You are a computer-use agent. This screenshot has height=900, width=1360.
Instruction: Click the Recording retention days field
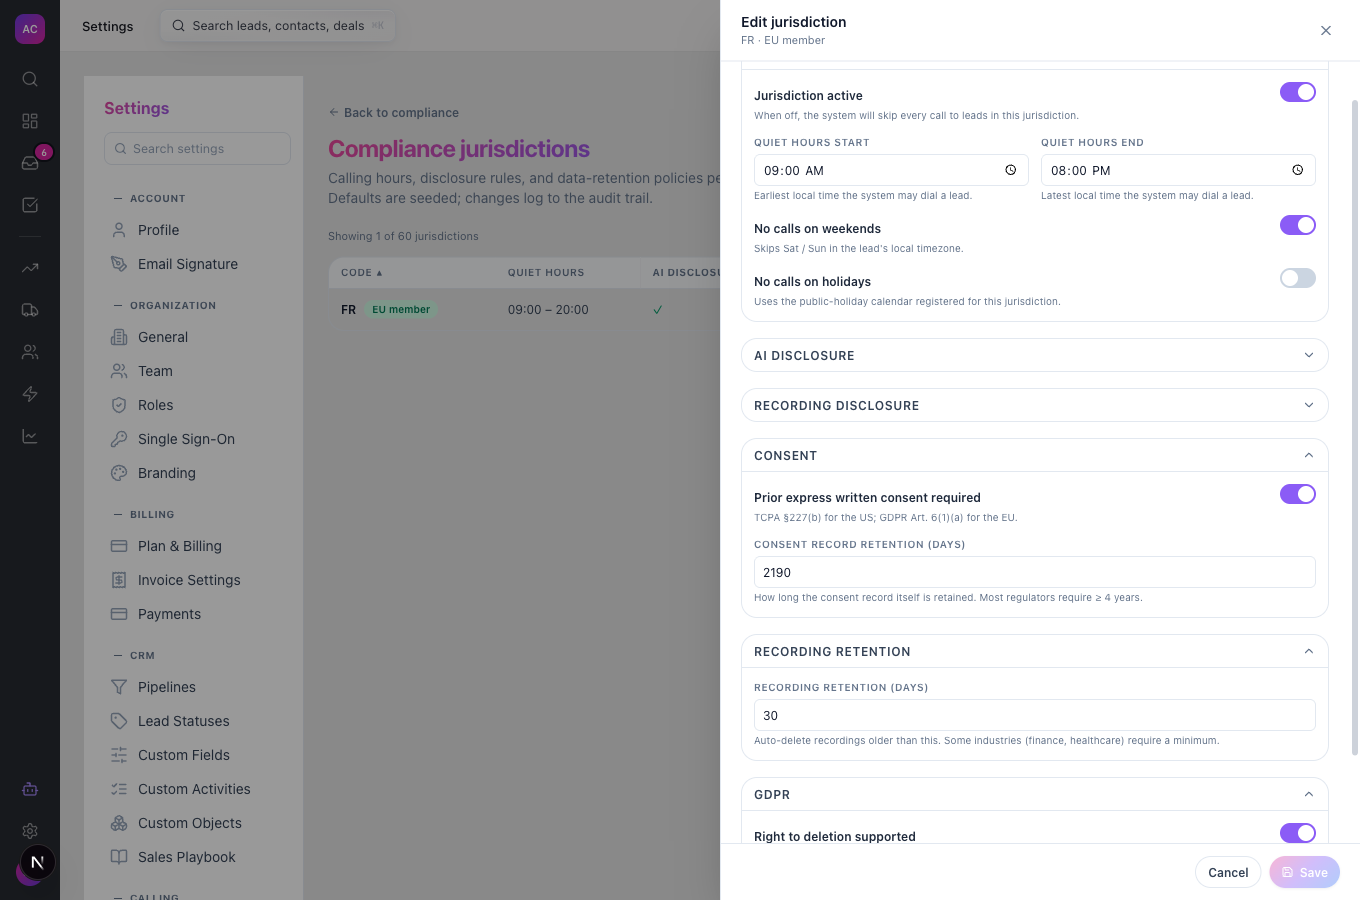(1035, 715)
